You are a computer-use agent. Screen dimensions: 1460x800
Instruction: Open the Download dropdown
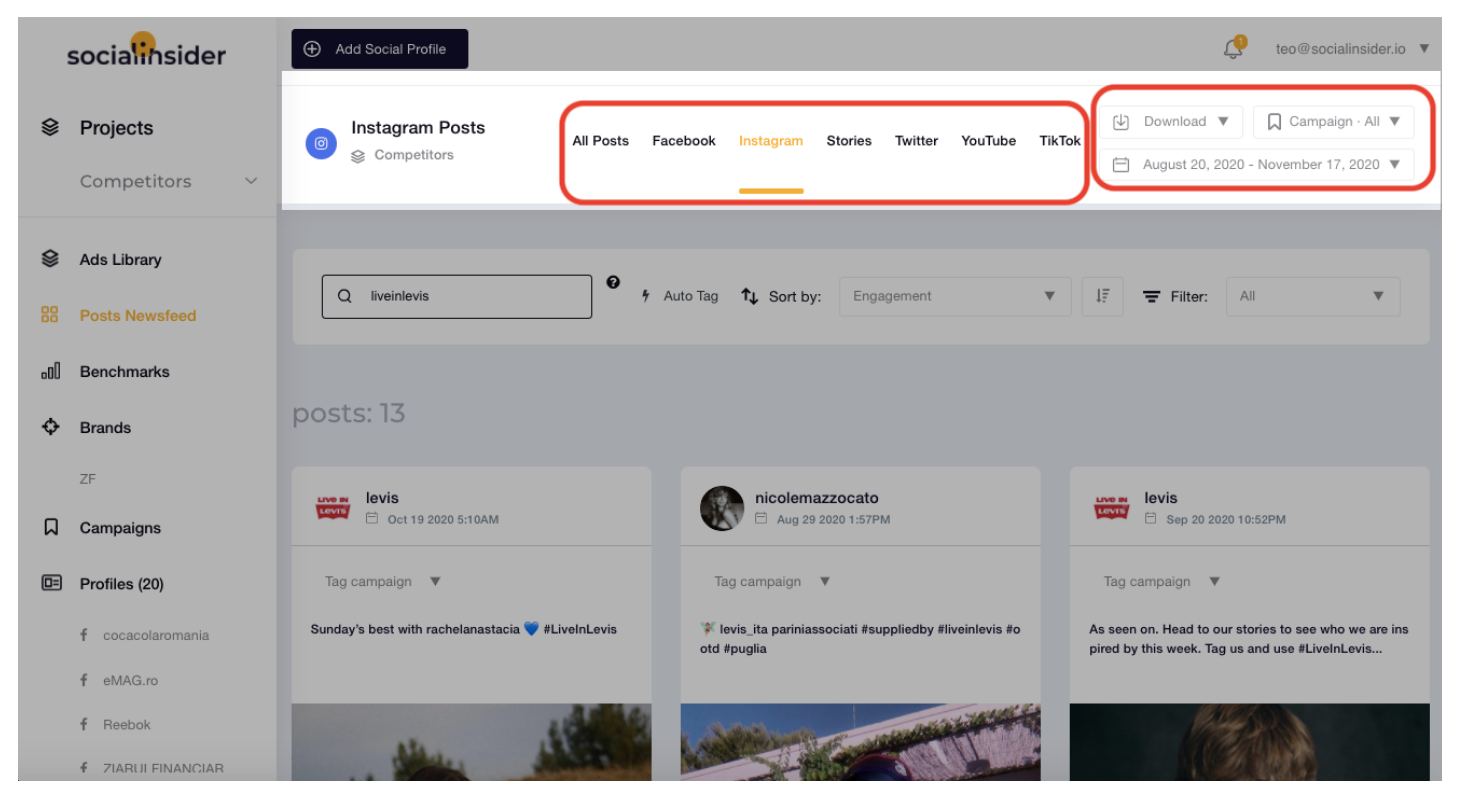click(1171, 122)
